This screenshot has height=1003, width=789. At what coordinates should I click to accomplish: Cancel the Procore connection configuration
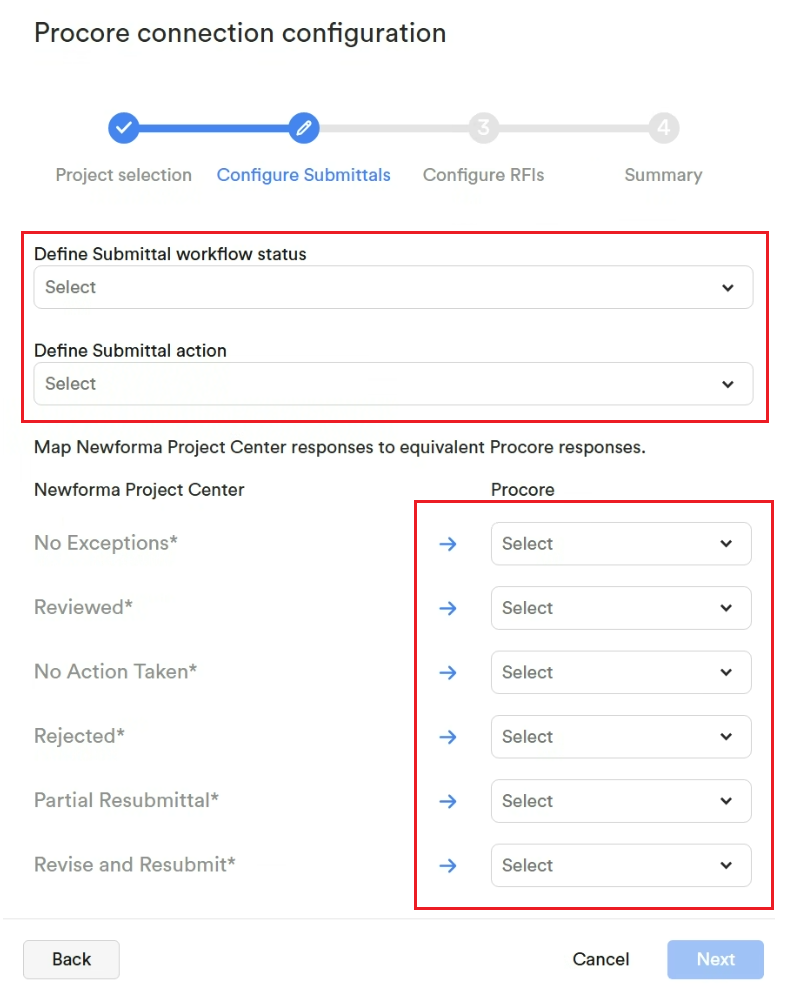pos(601,960)
